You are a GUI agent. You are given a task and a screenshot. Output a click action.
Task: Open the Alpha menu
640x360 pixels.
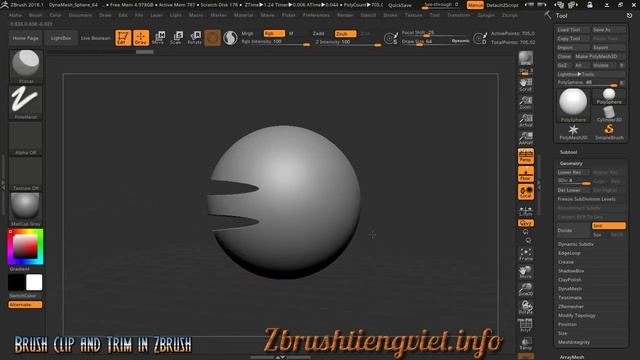(16, 15)
